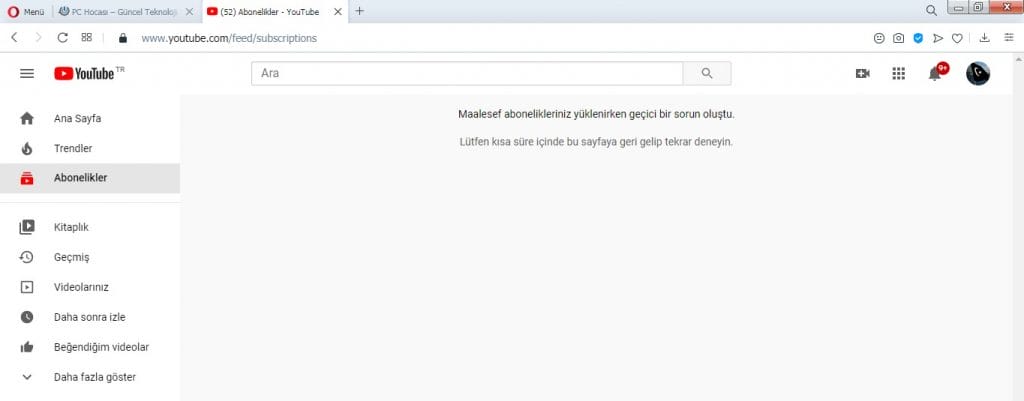Click the magnifier search button beside Ara
The height and width of the screenshot is (401, 1024).
(707, 73)
